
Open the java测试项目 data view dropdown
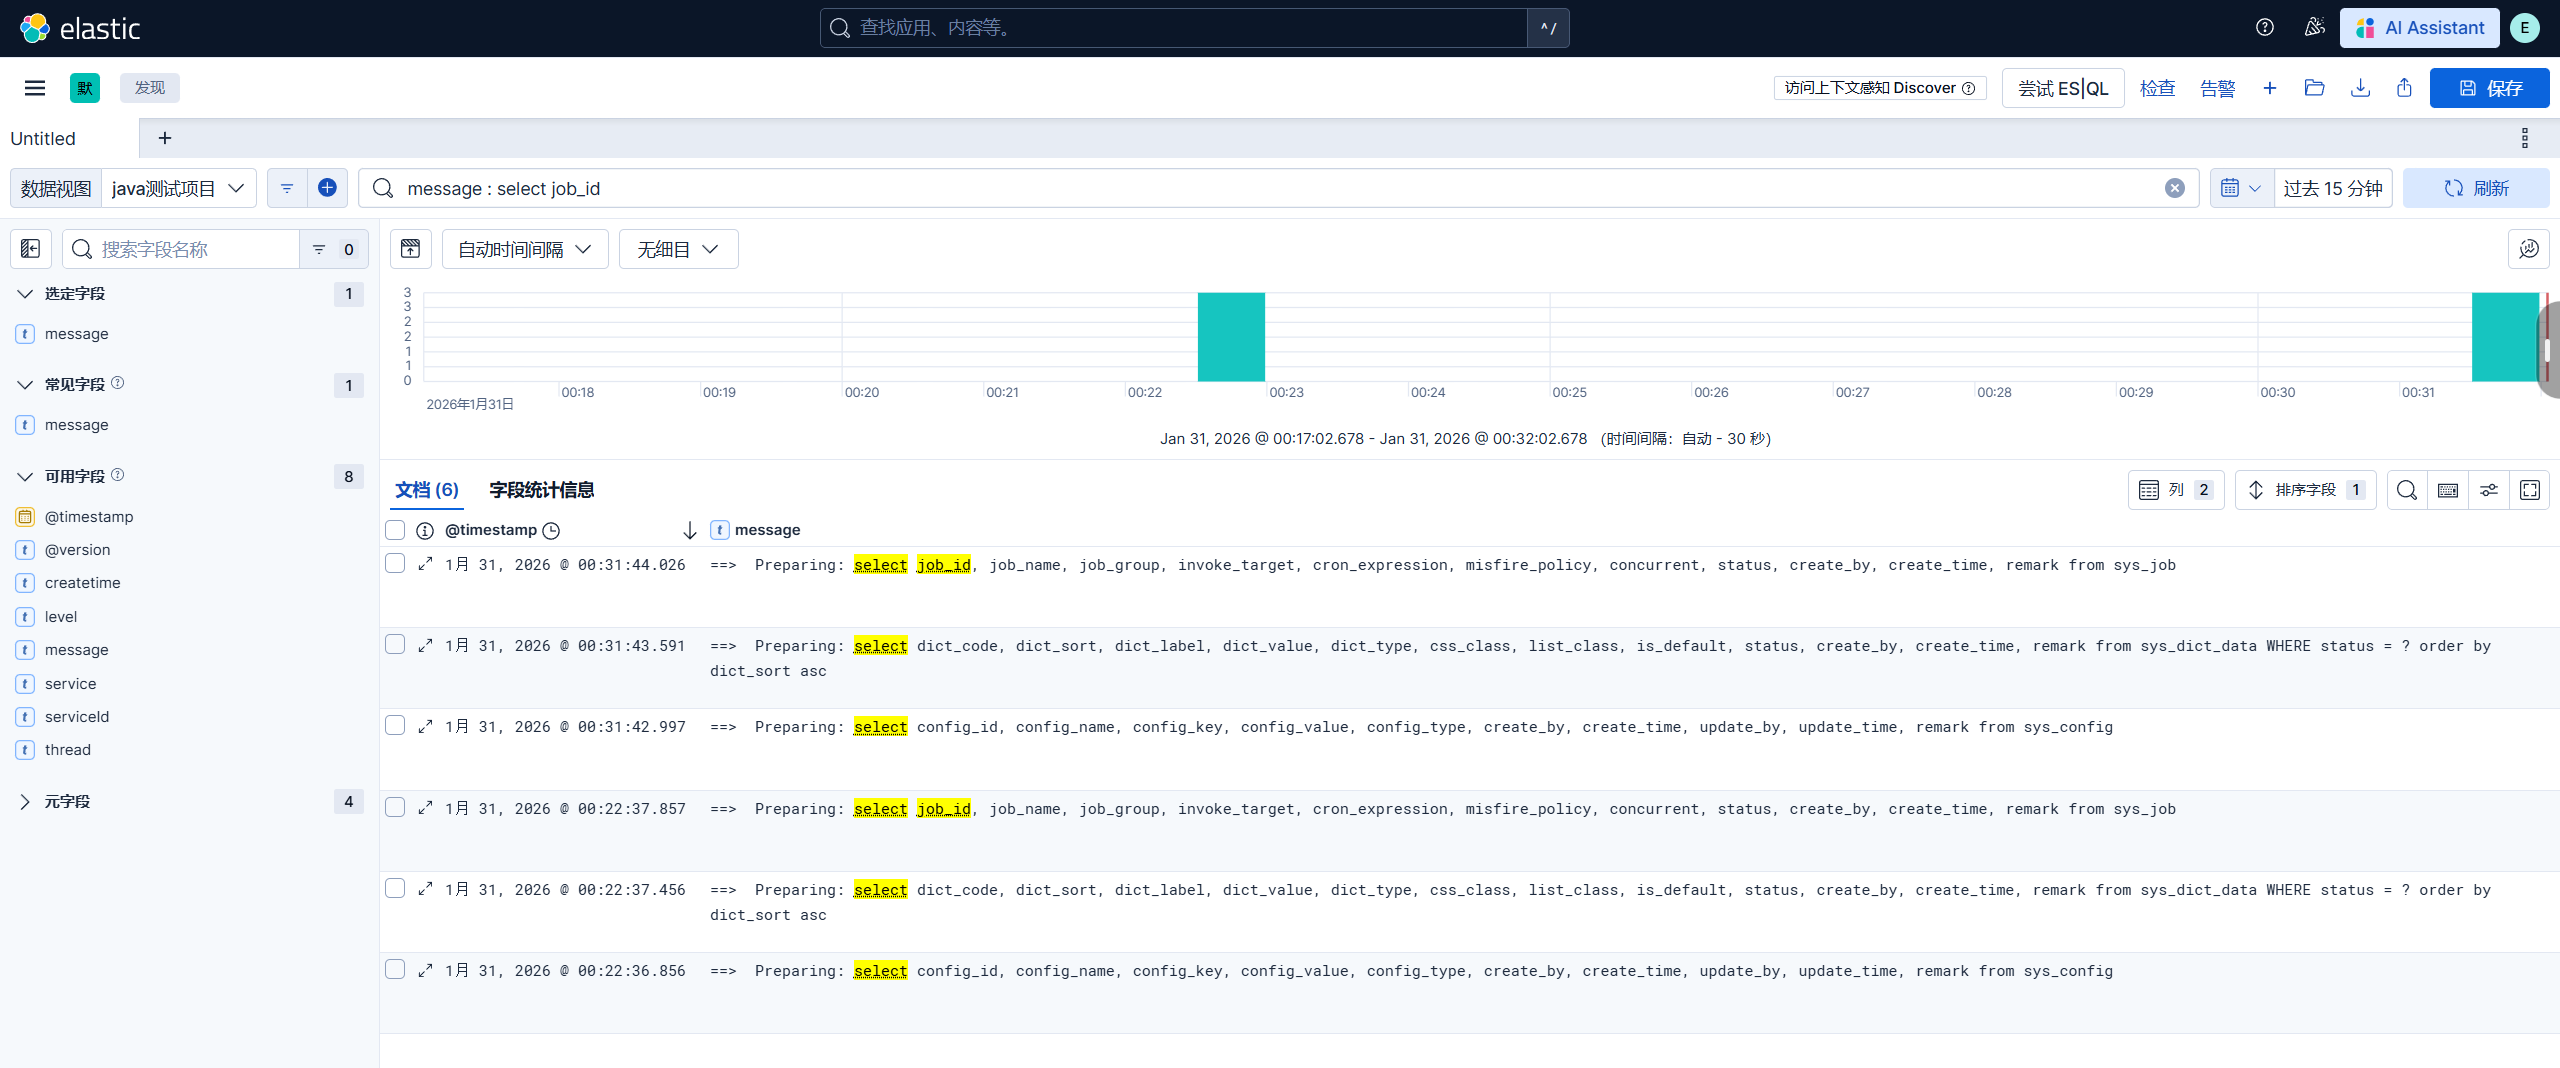pyautogui.click(x=178, y=188)
